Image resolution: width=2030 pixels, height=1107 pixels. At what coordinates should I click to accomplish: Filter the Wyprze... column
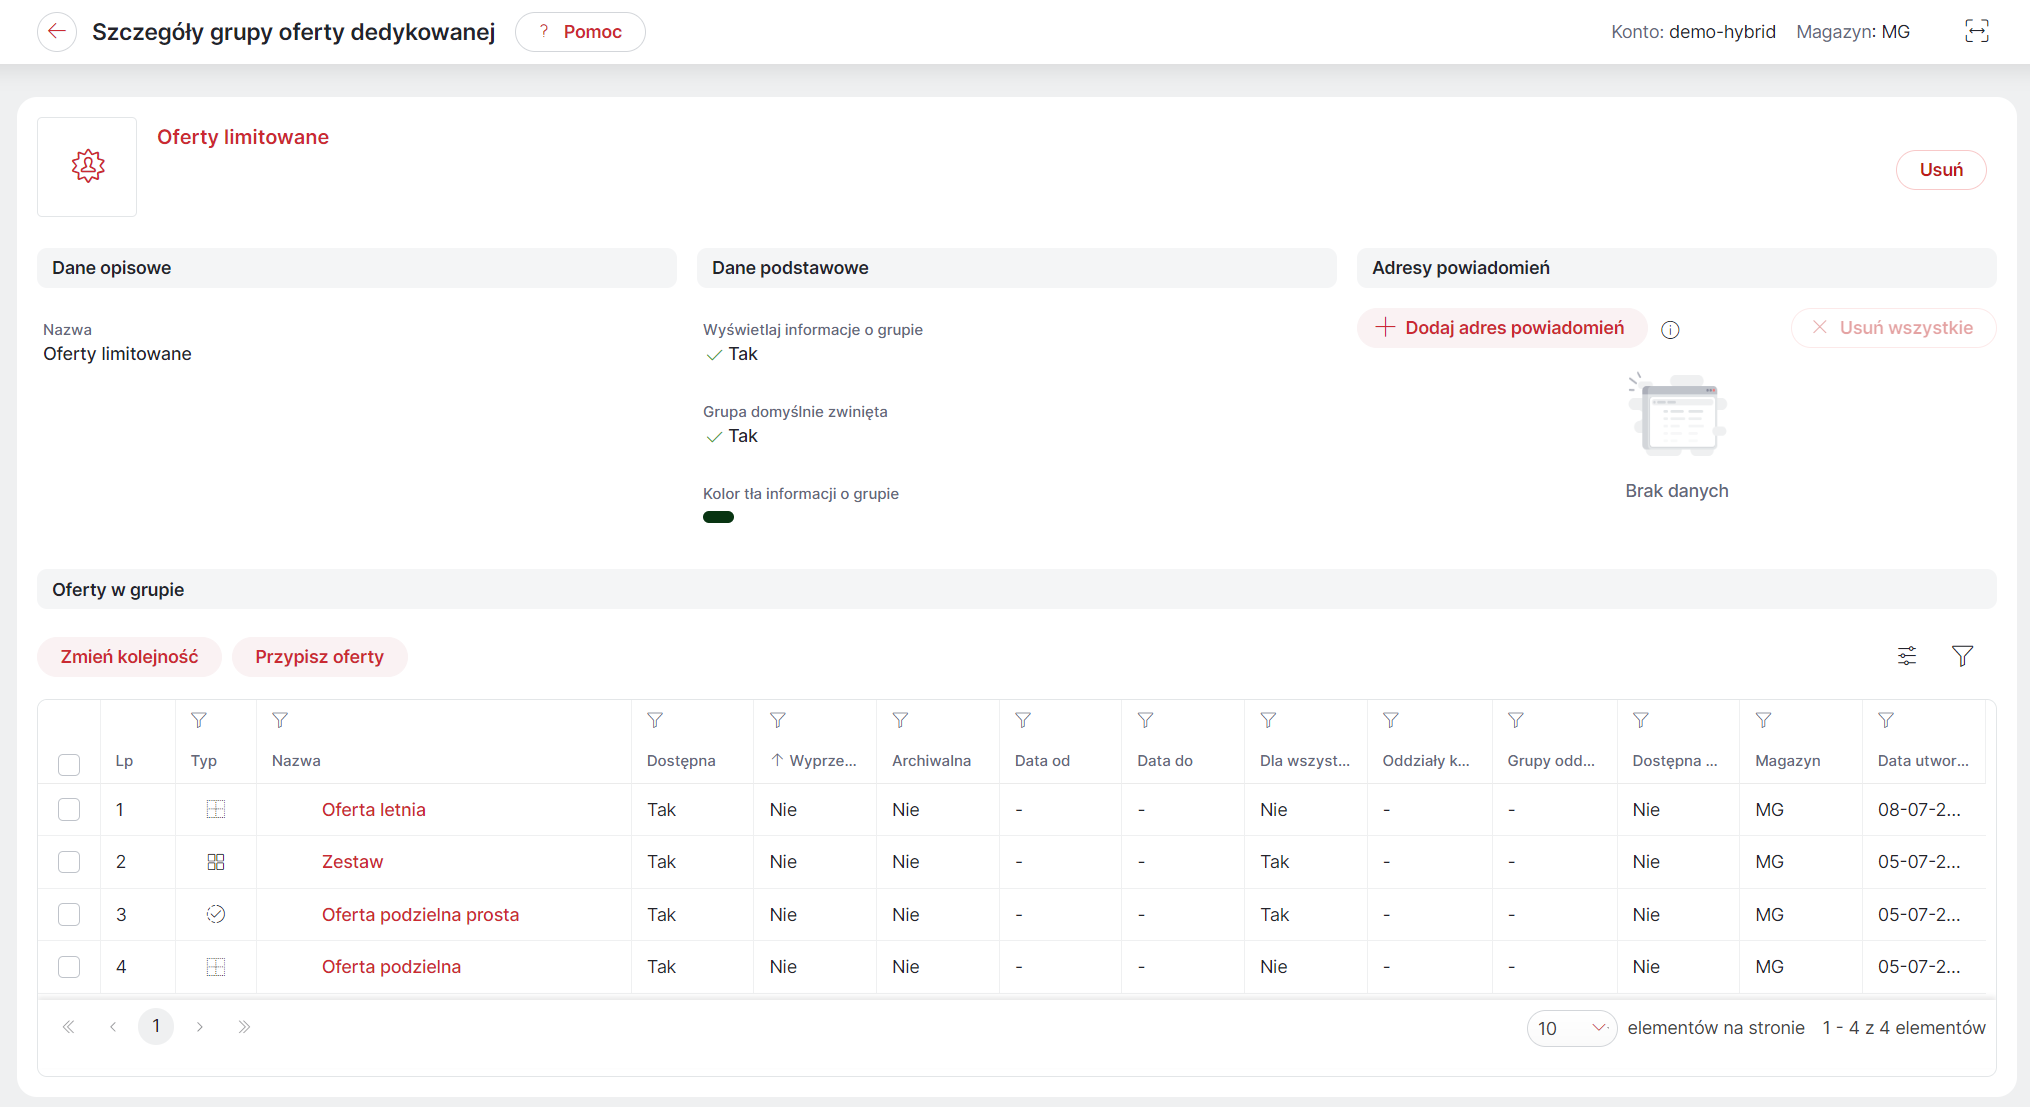[778, 720]
